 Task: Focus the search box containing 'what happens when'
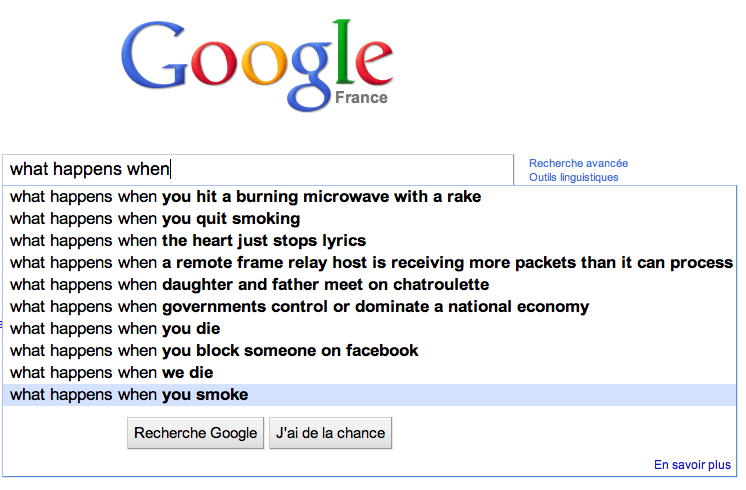[258, 169]
